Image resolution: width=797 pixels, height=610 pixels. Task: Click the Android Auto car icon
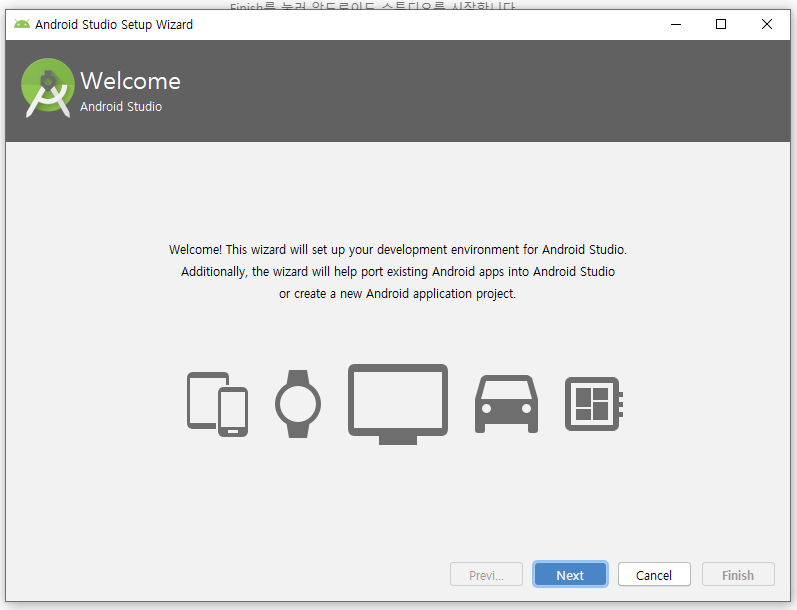(506, 404)
